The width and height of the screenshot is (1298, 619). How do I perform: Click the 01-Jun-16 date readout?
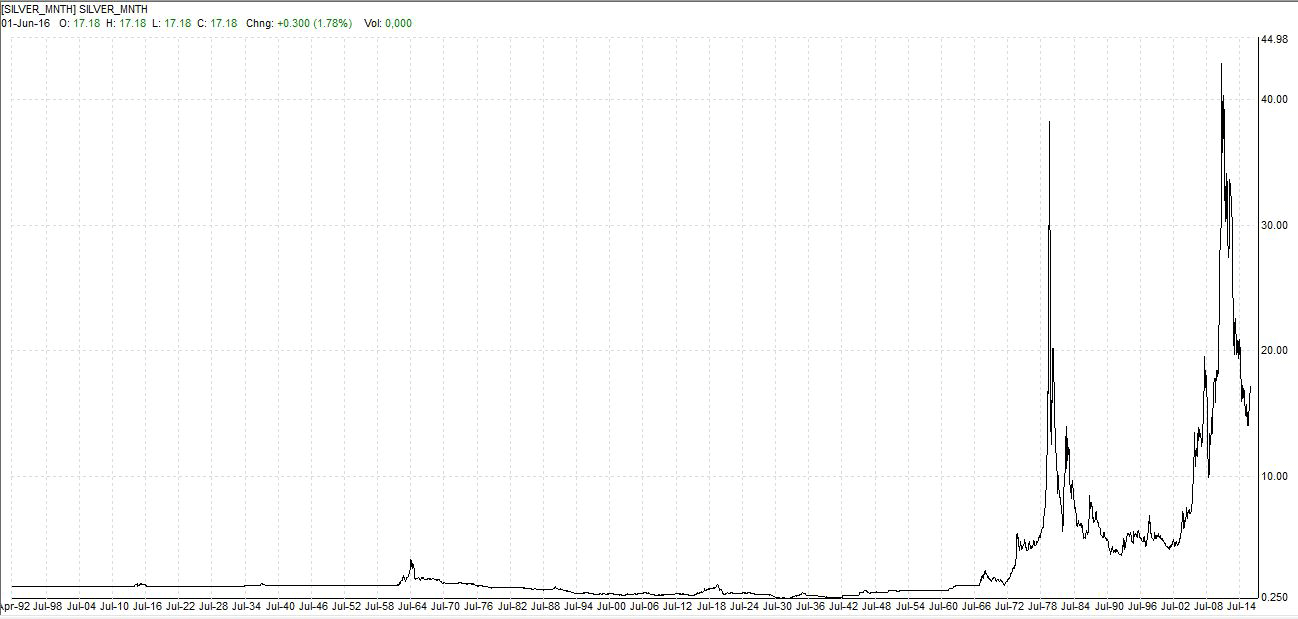point(25,23)
